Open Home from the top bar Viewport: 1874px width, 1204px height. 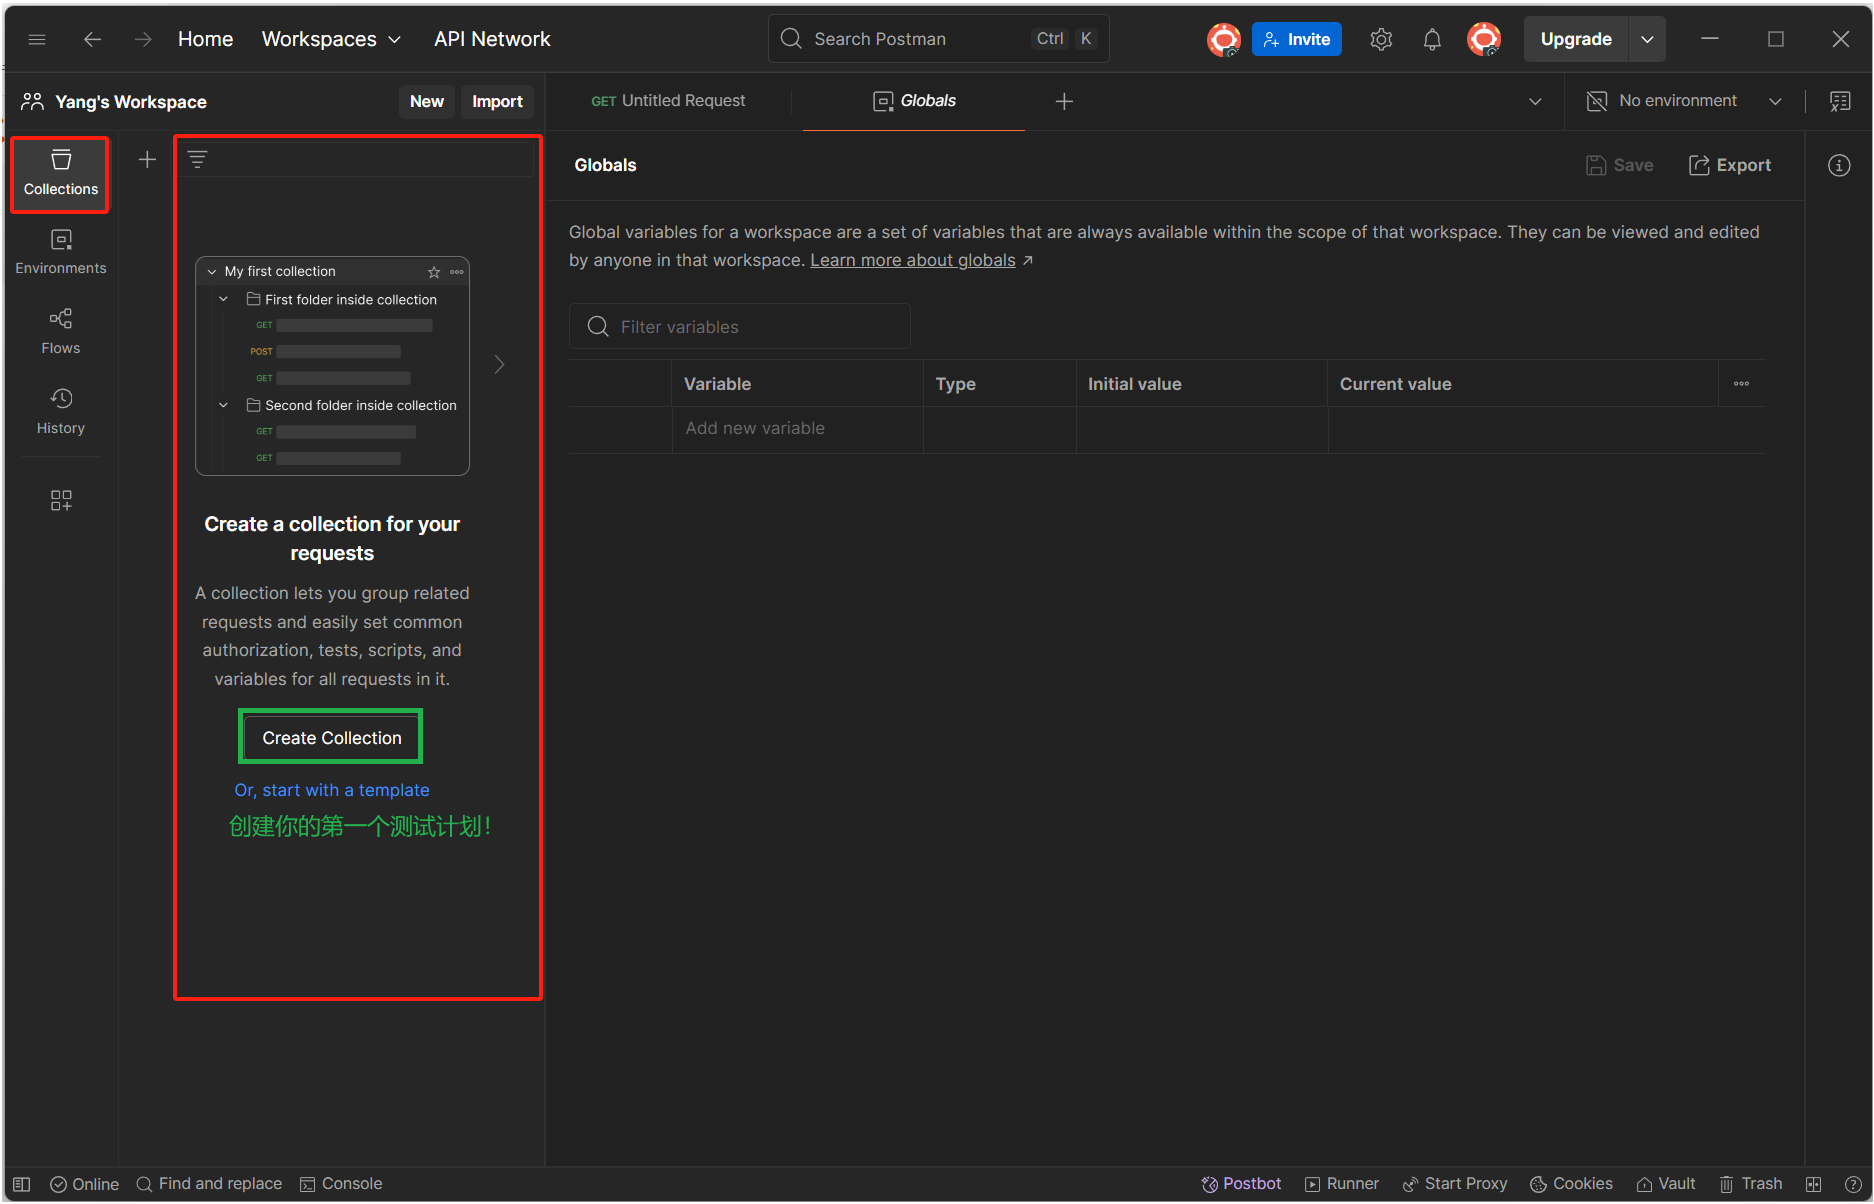click(x=205, y=39)
